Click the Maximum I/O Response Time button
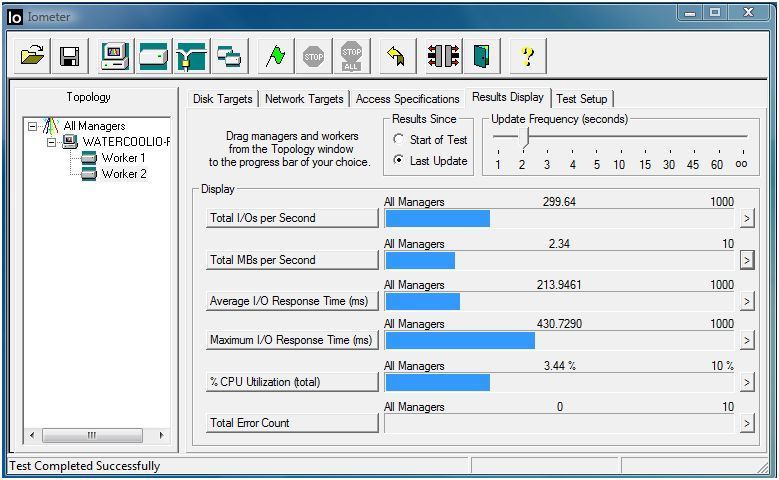This screenshot has height=480, width=779. 292,340
